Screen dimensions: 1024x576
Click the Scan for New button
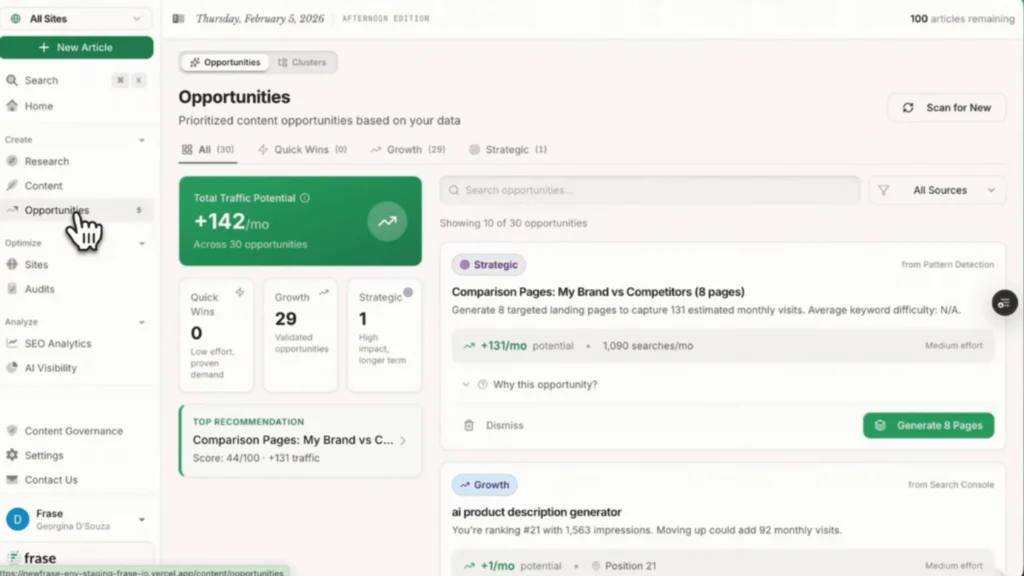(x=946, y=107)
